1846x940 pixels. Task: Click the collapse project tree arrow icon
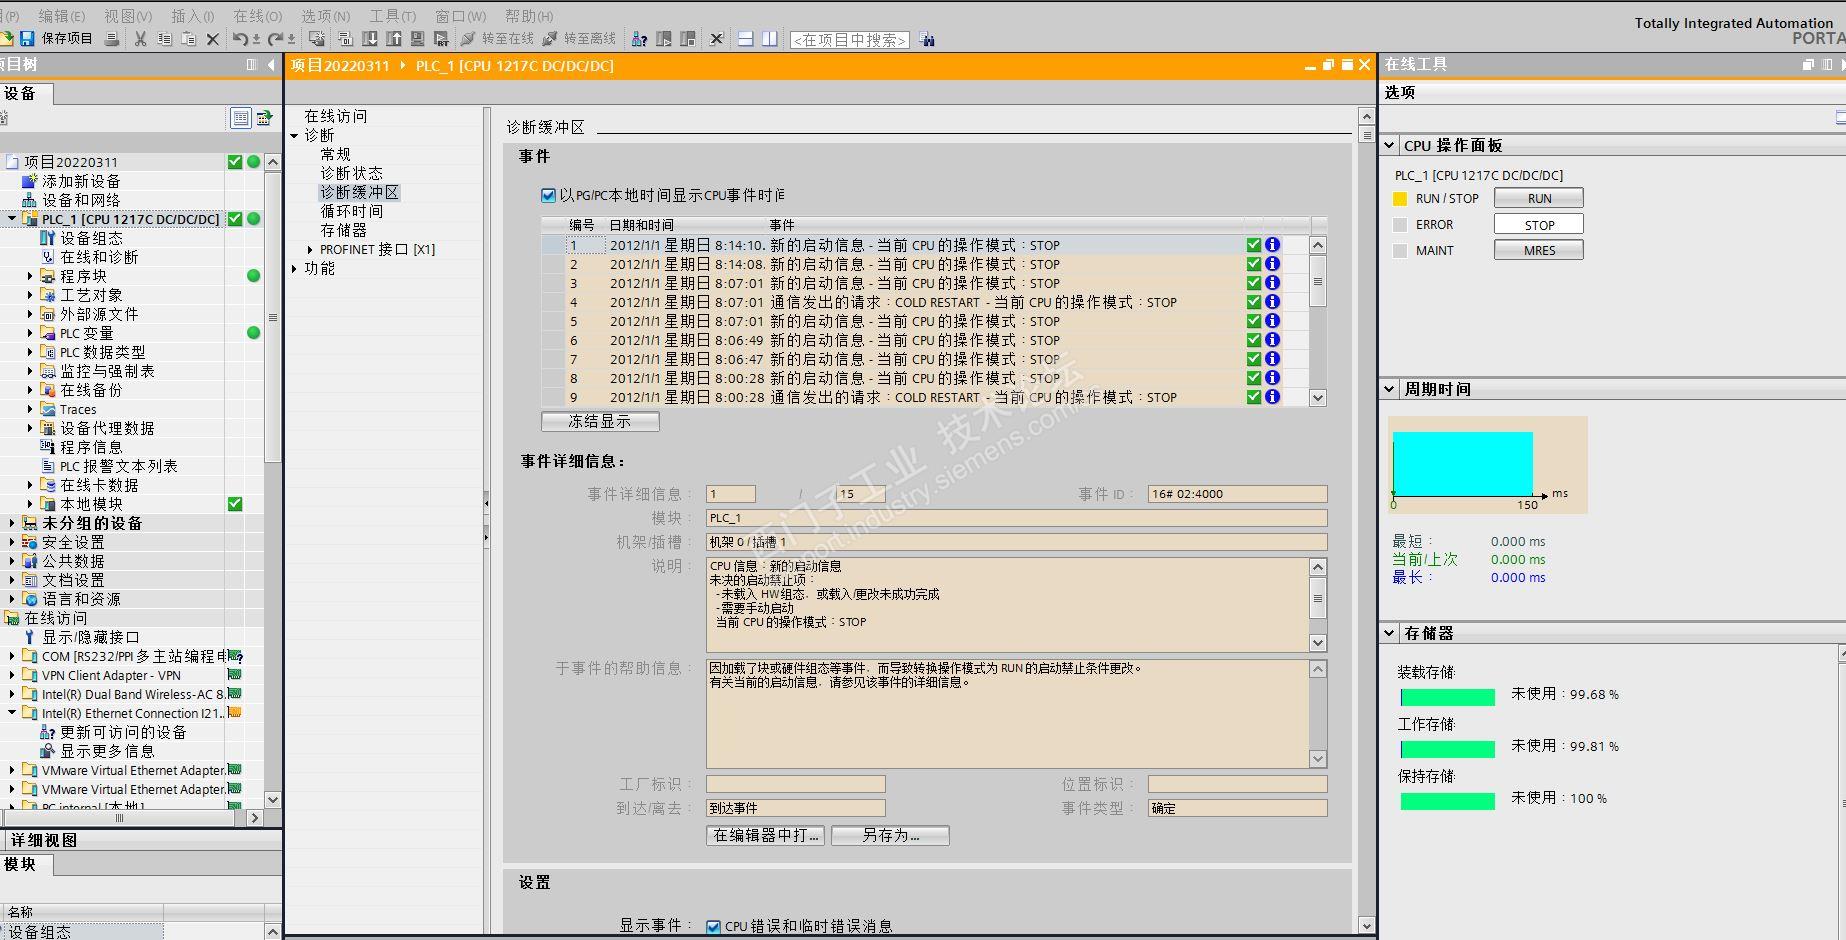(271, 65)
